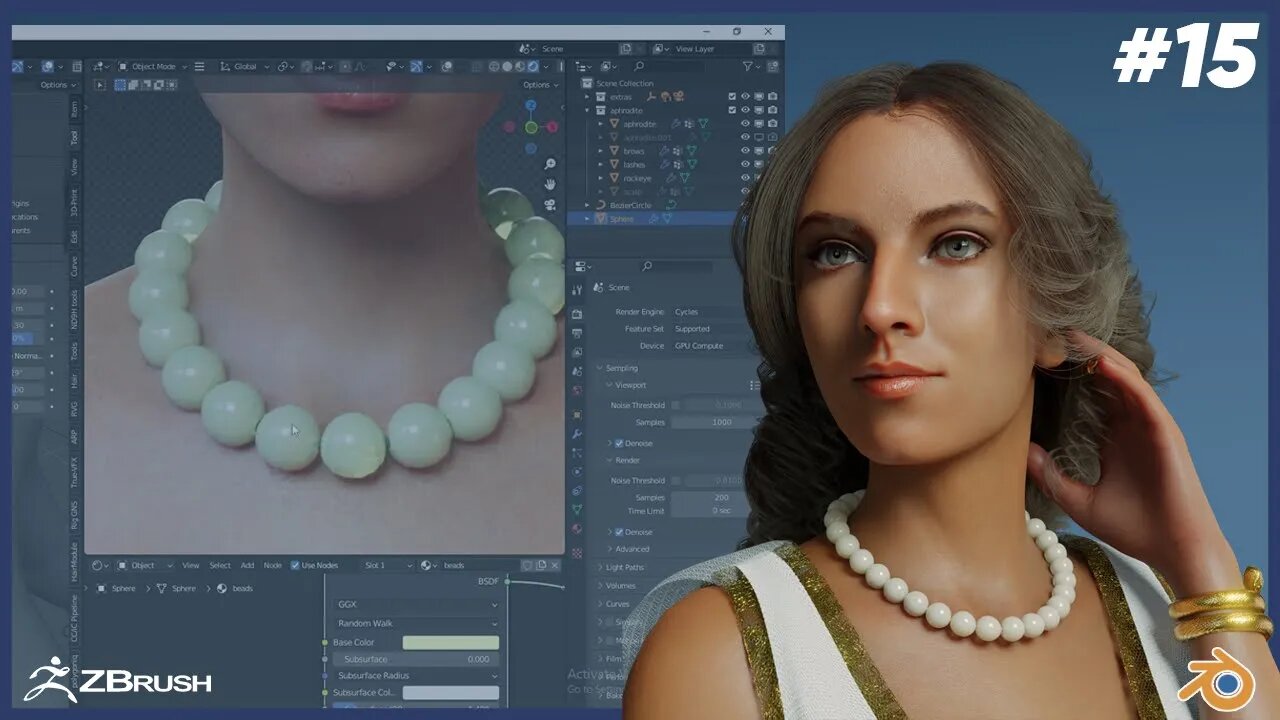This screenshot has height=720, width=1280.
Task: Open the View menu in node editor
Action: pyautogui.click(x=190, y=565)
